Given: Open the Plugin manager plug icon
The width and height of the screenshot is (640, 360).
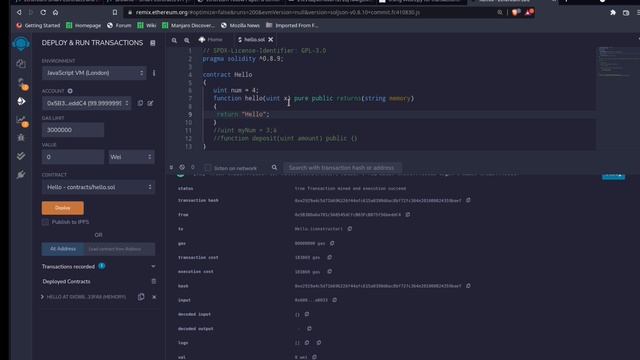Looking at the screenshot, I should [21, 175].
